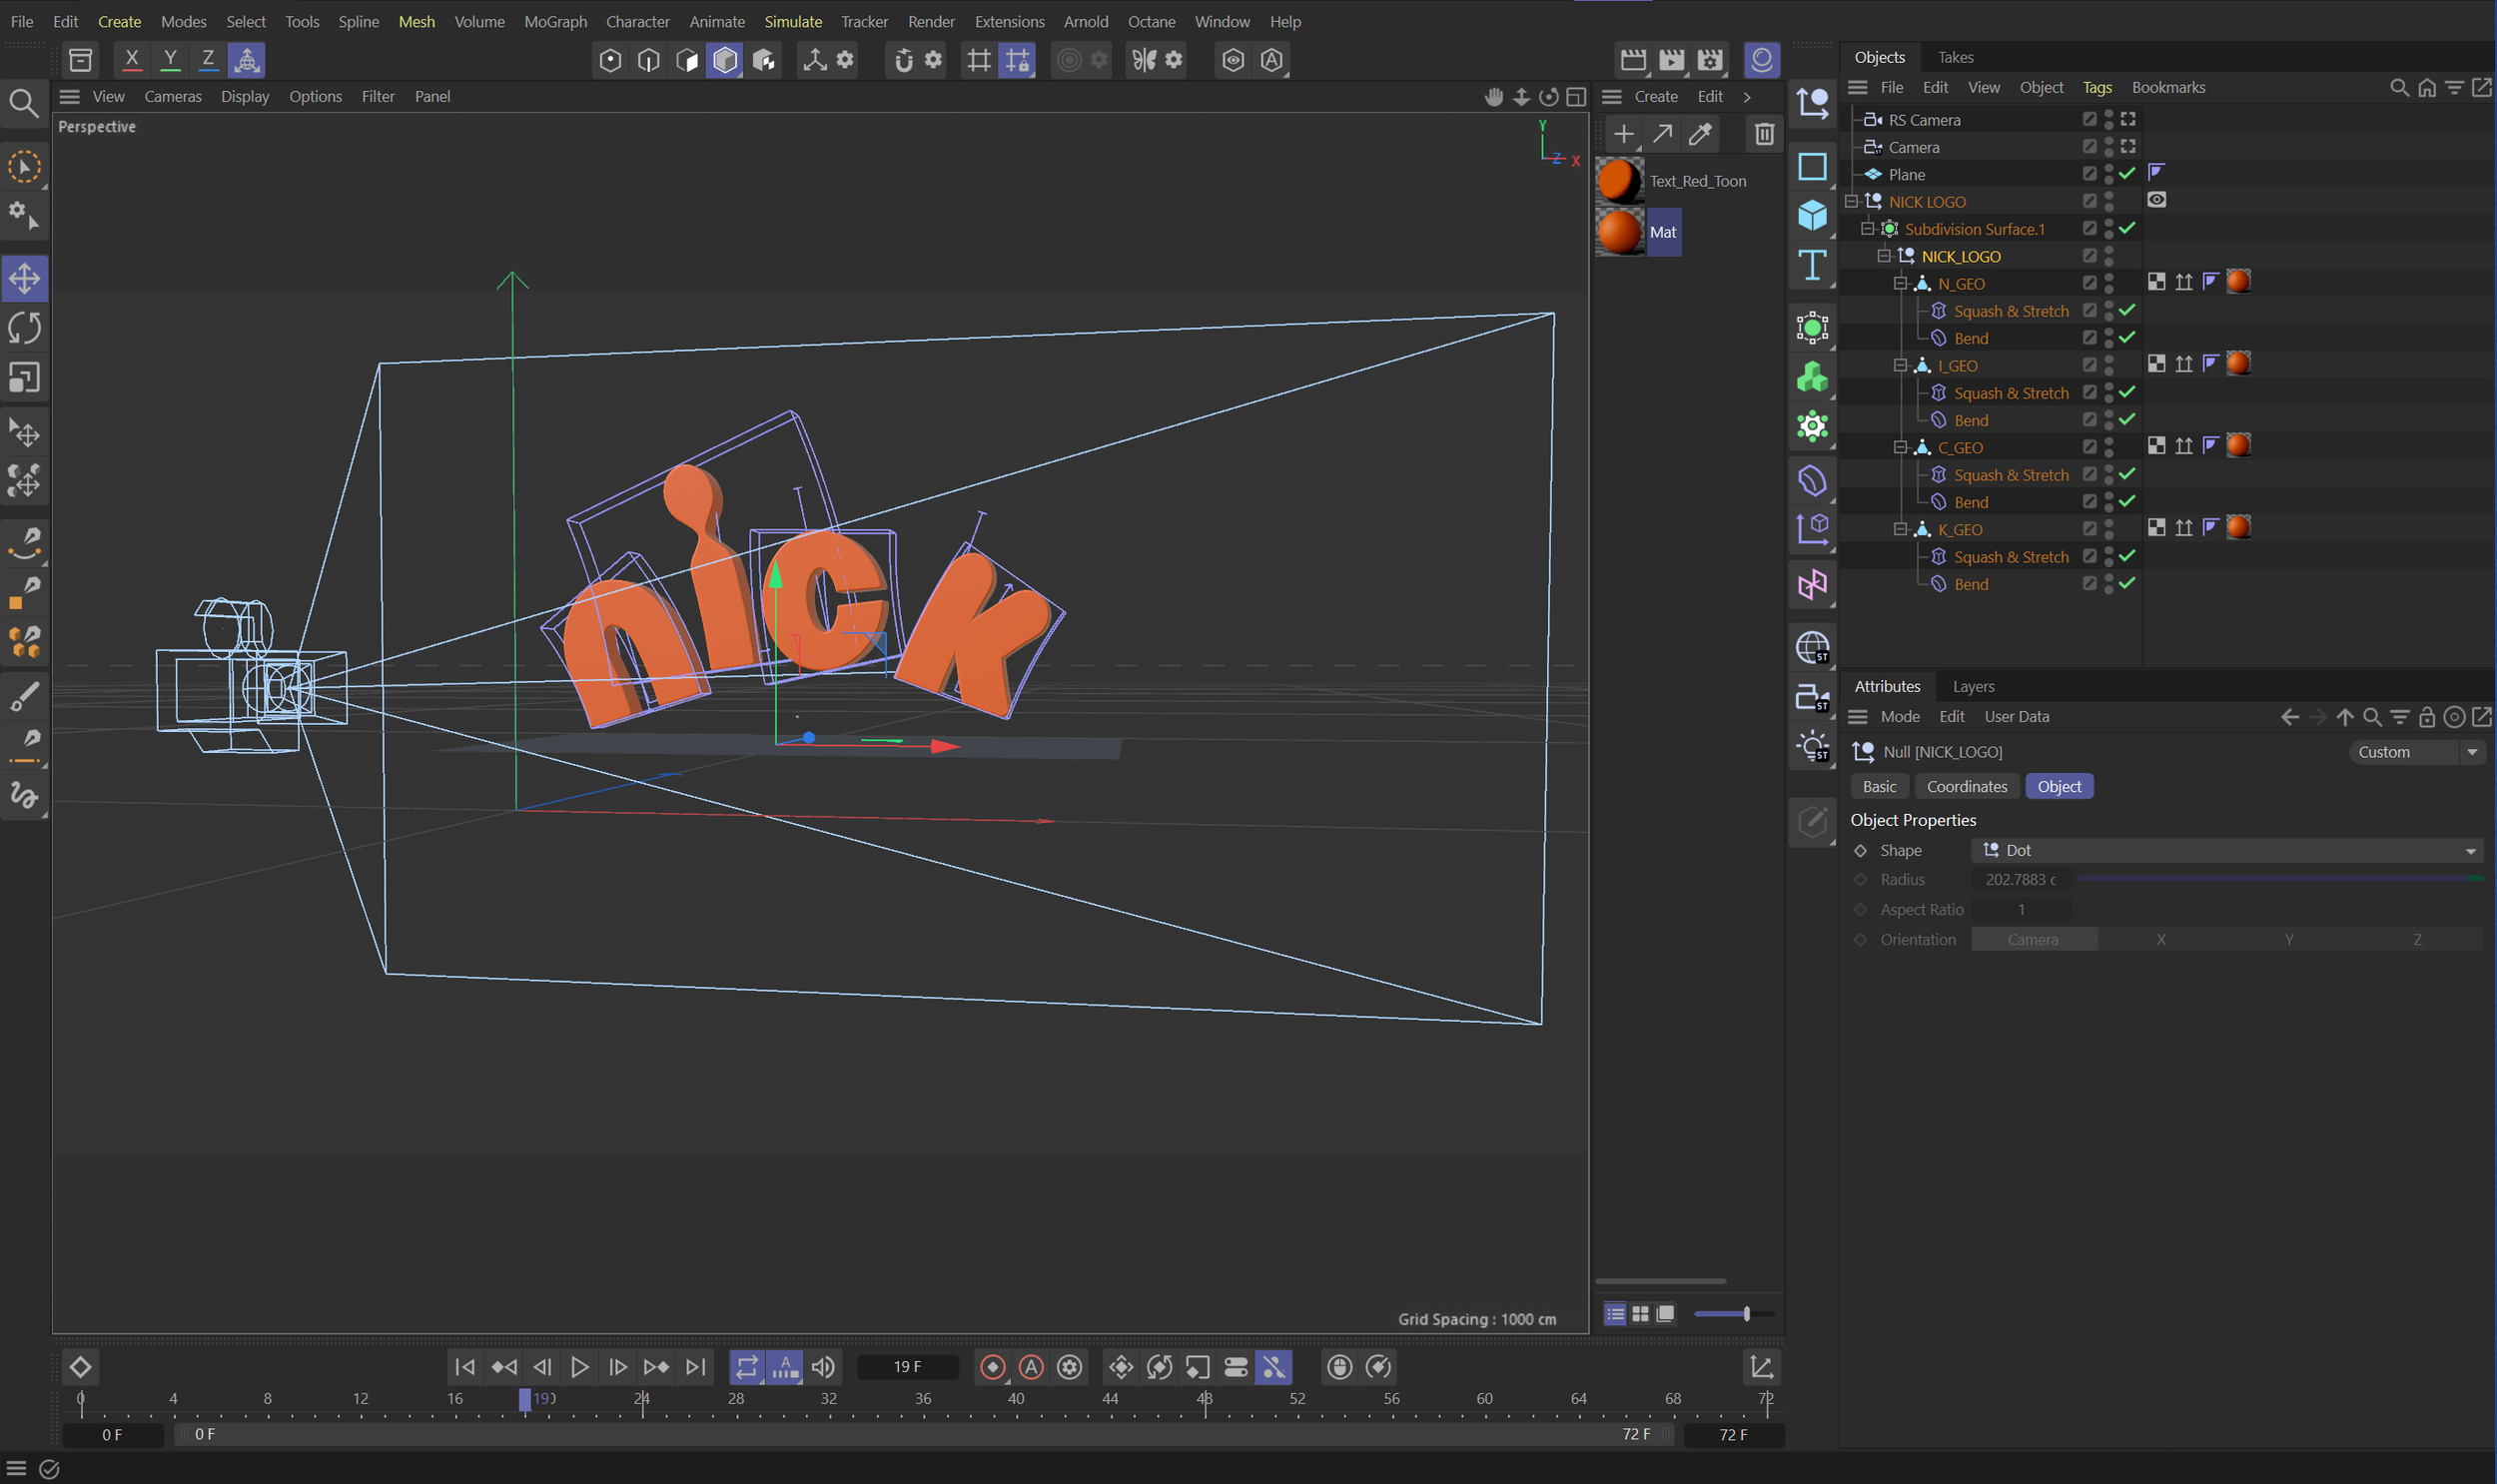This screenshot has height=1484, width=2497.
Task: Collapse the NICK LOGO tree node
Action: [x=1852, y=201]
